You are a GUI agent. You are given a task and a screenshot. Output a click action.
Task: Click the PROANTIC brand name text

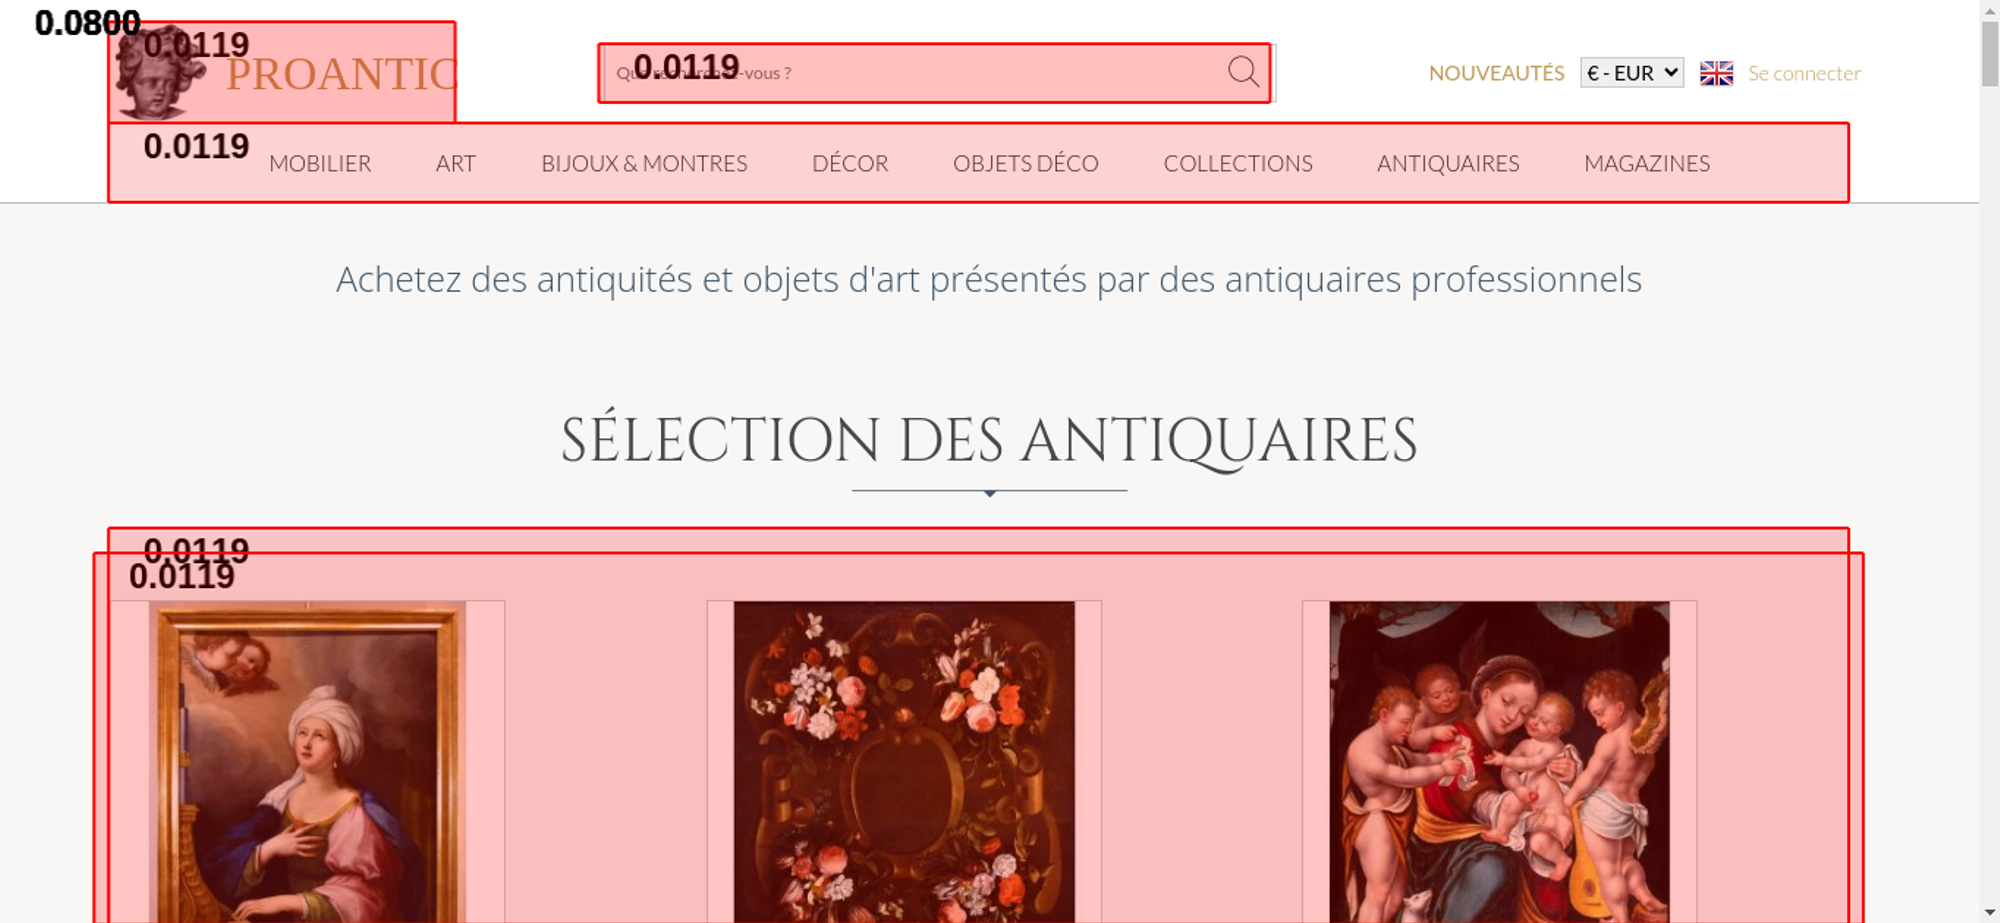[x=341, y=75]
